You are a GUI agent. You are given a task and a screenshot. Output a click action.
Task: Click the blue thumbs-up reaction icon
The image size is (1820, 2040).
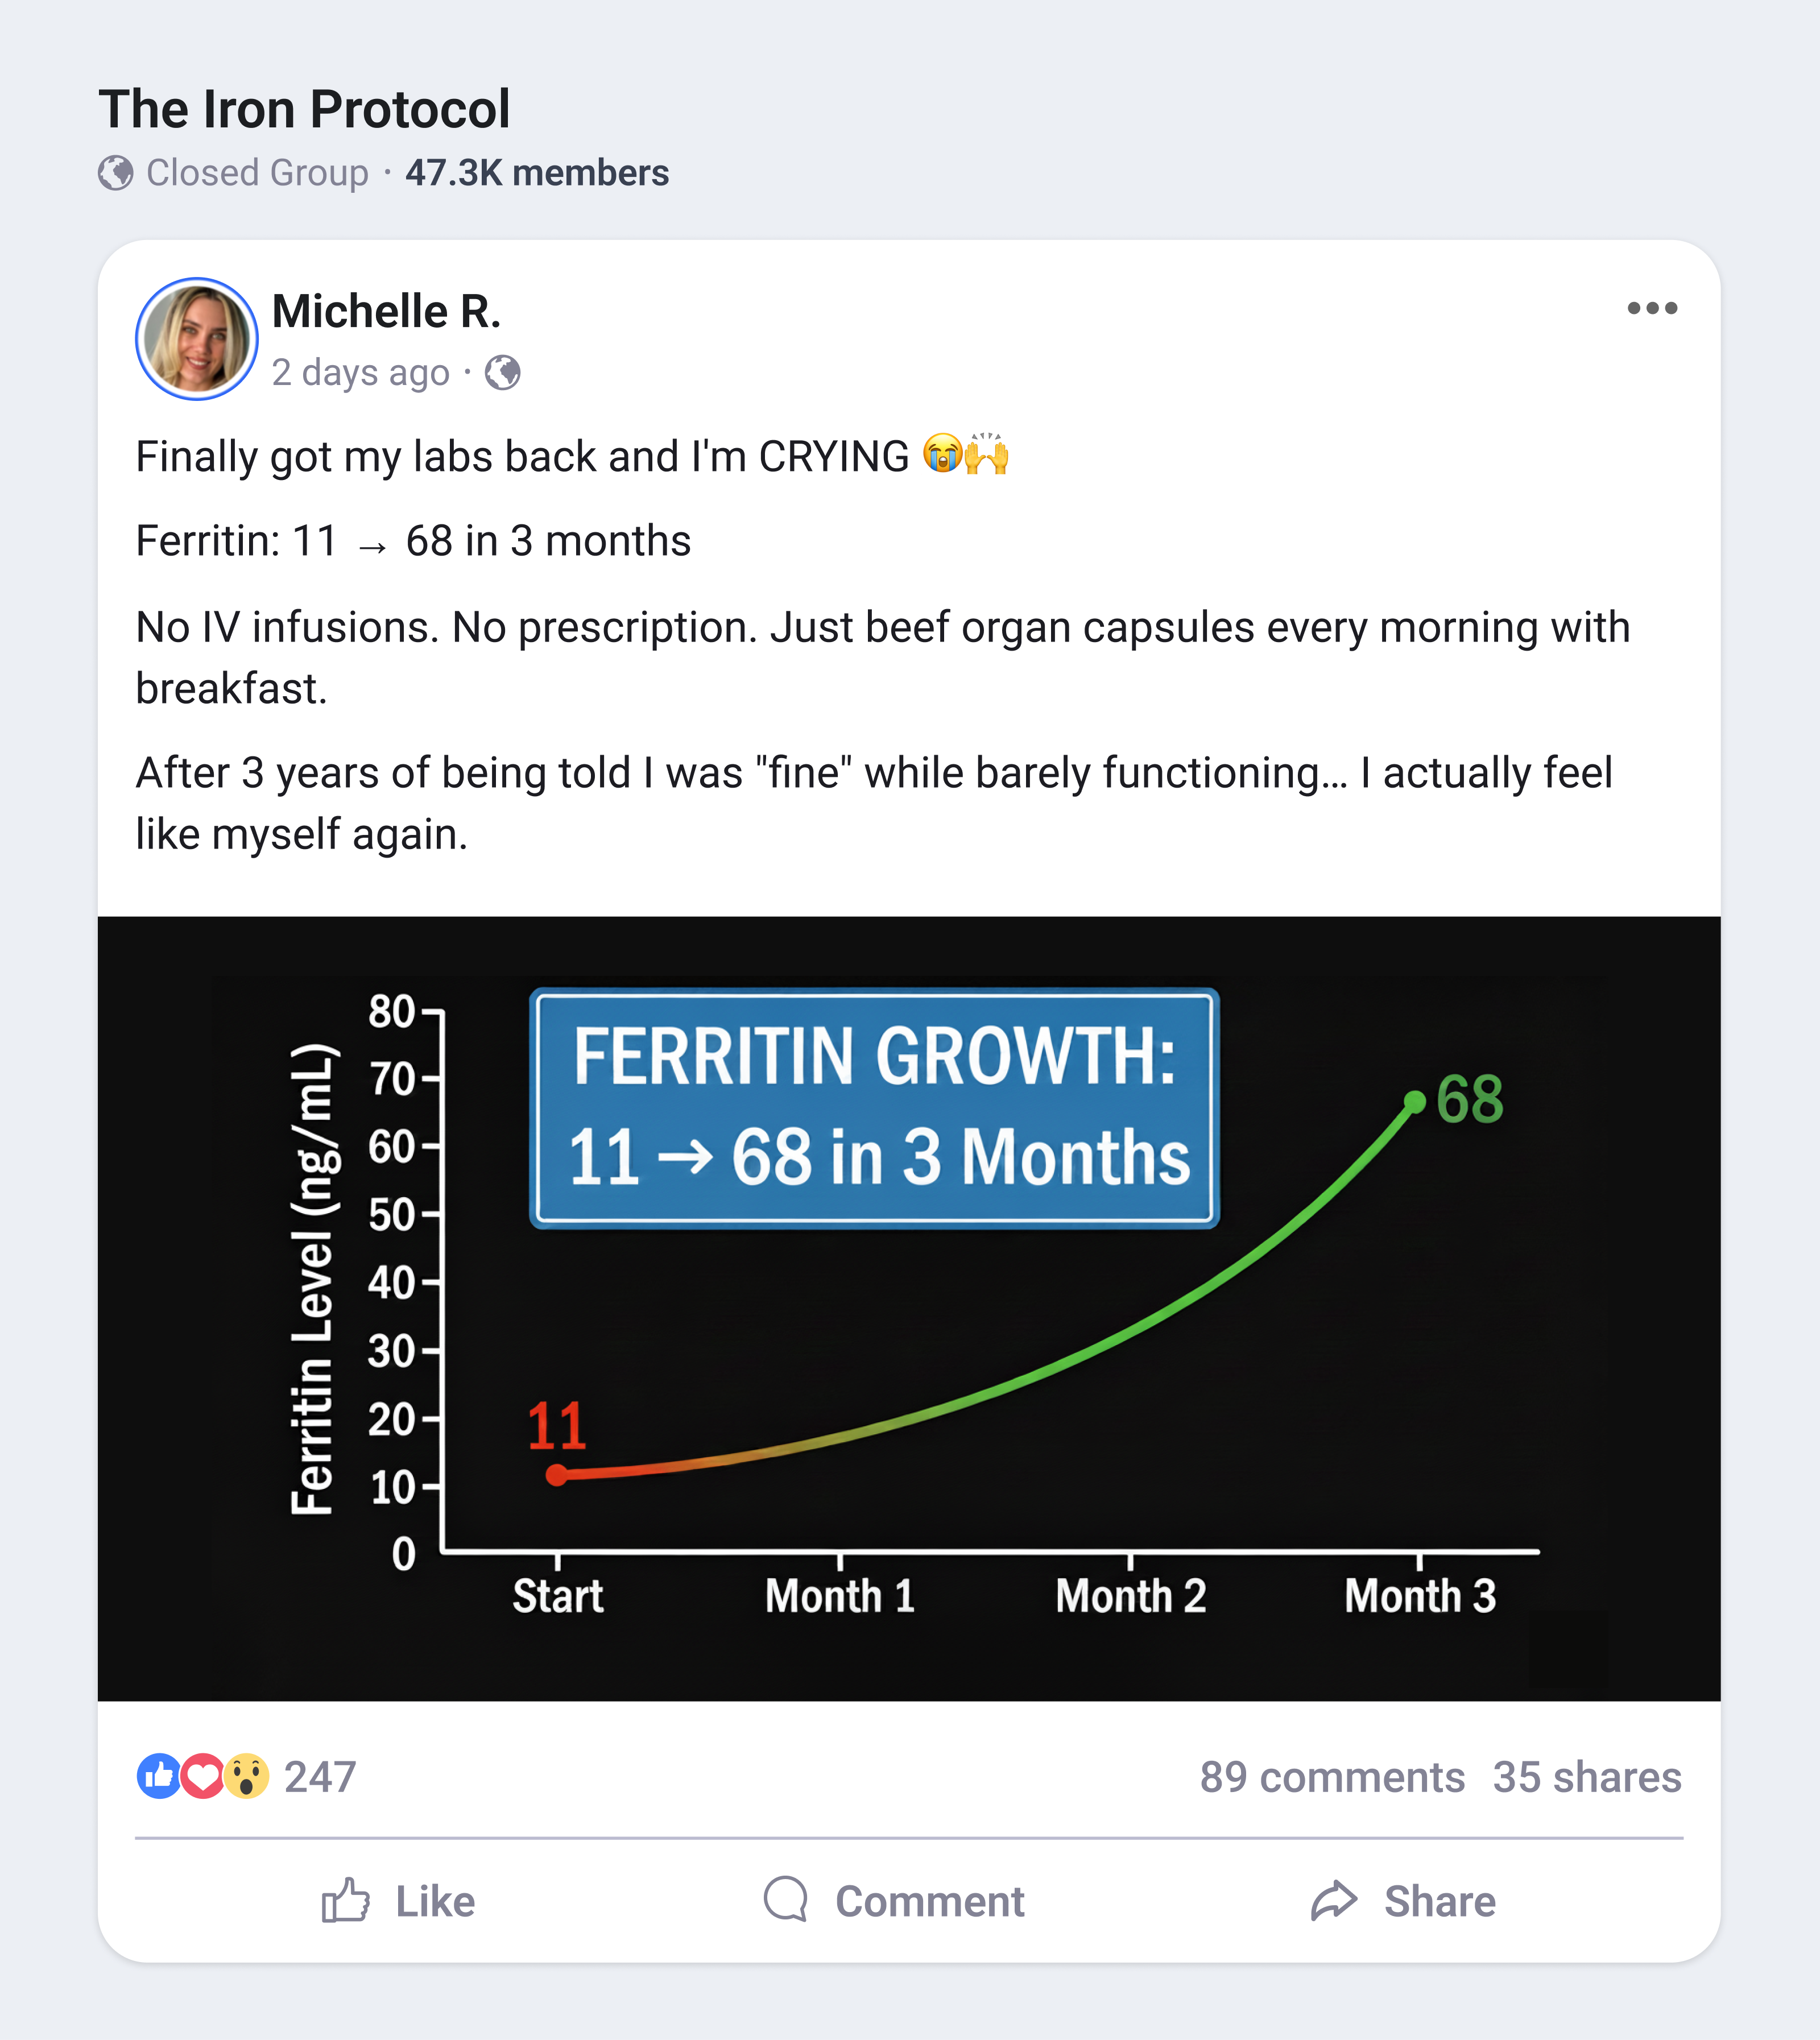(158, 1776)
